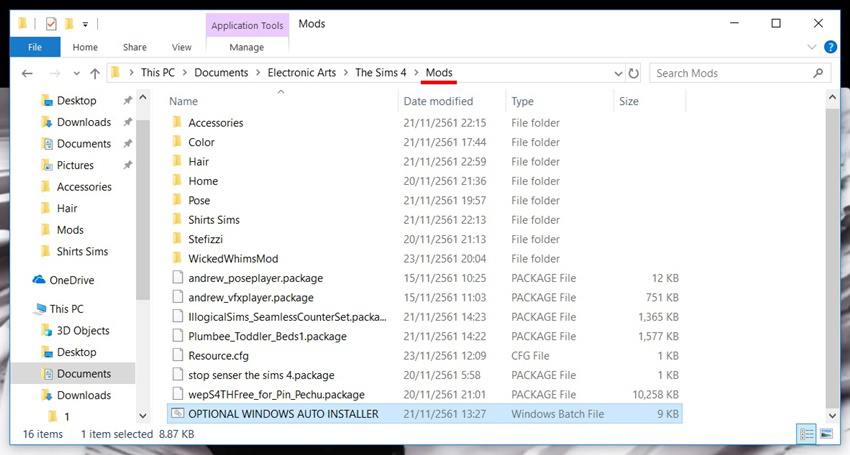Open Desktop in Quick access sidebar
The image size is (850, 455).
[x=76, y=100]
